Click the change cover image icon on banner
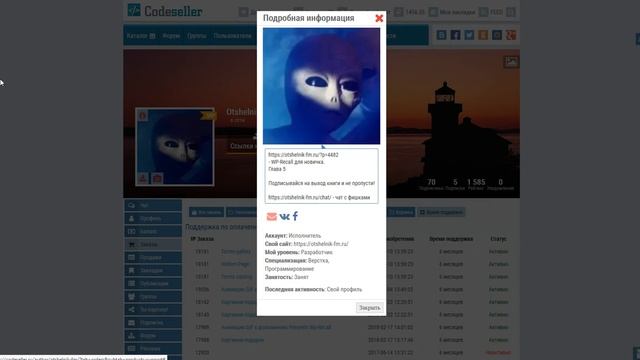This screenshot has height=360, width=640. point(511,62)
